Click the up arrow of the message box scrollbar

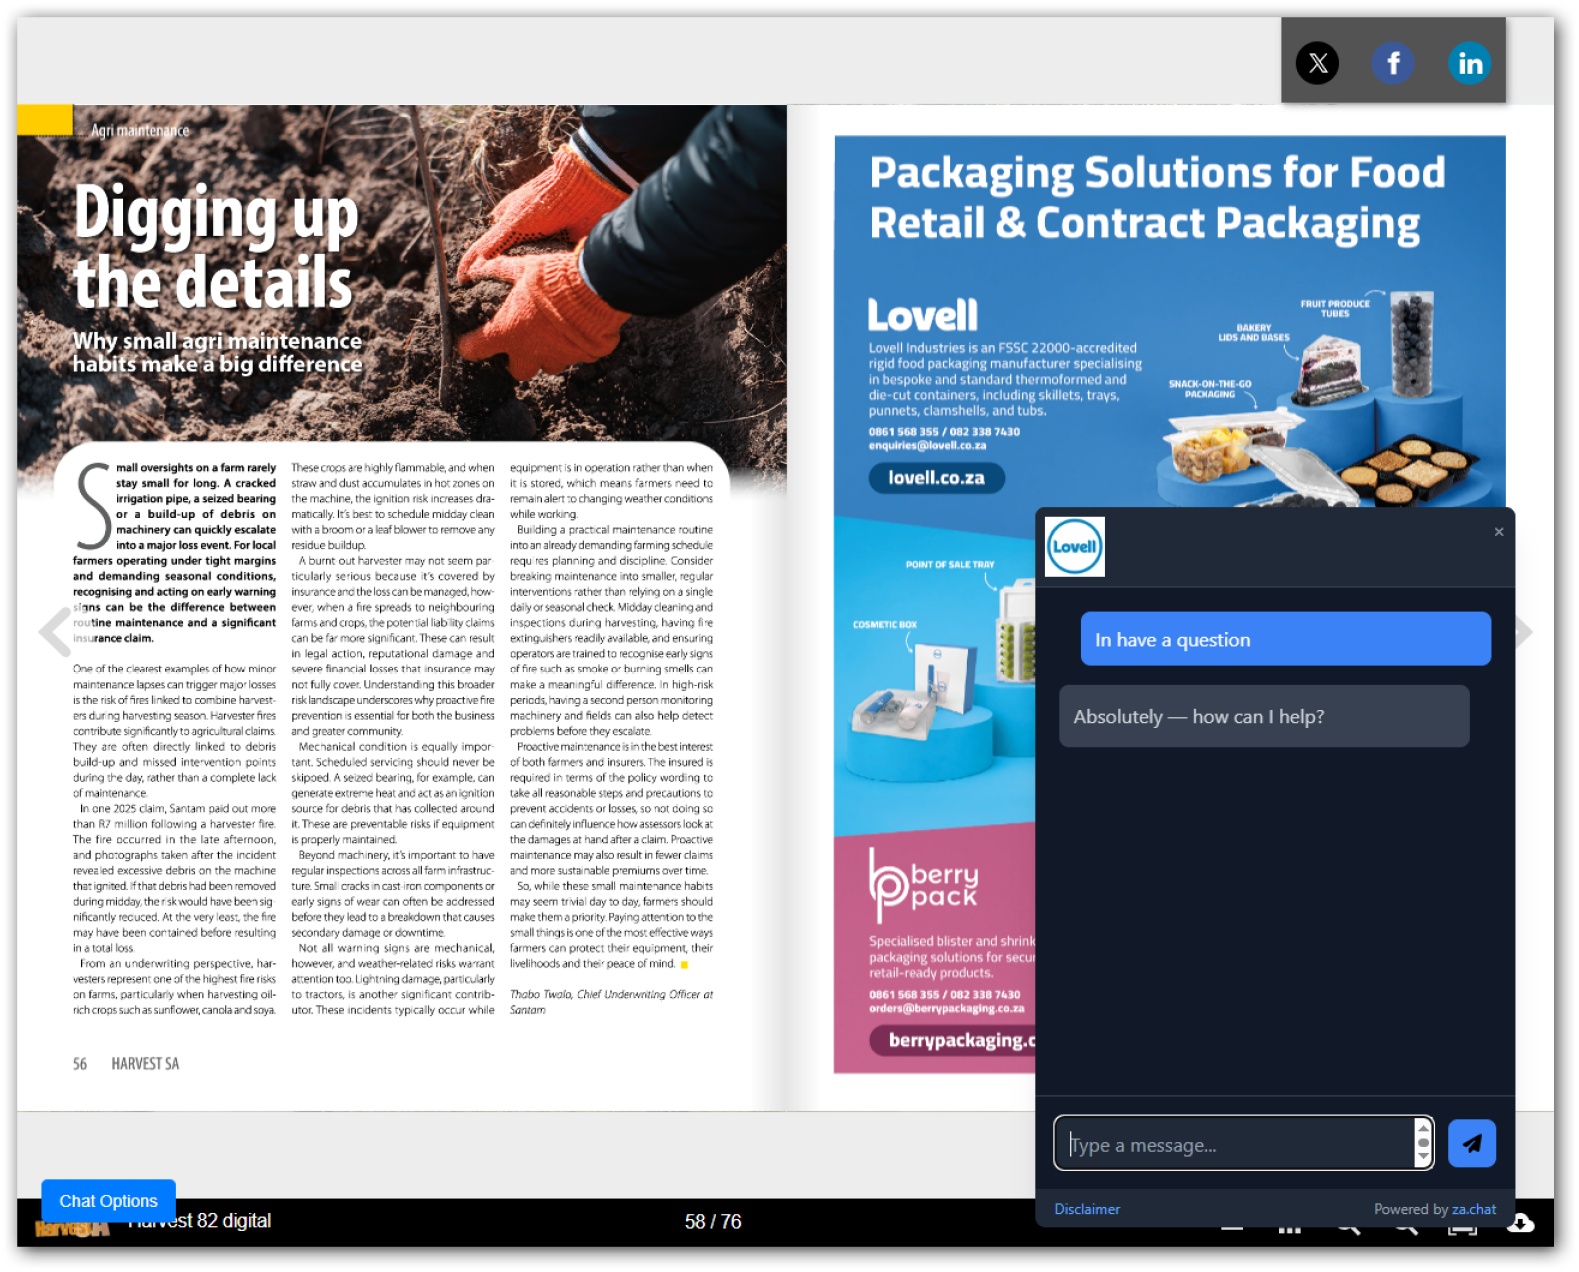pos(1423,1127)
